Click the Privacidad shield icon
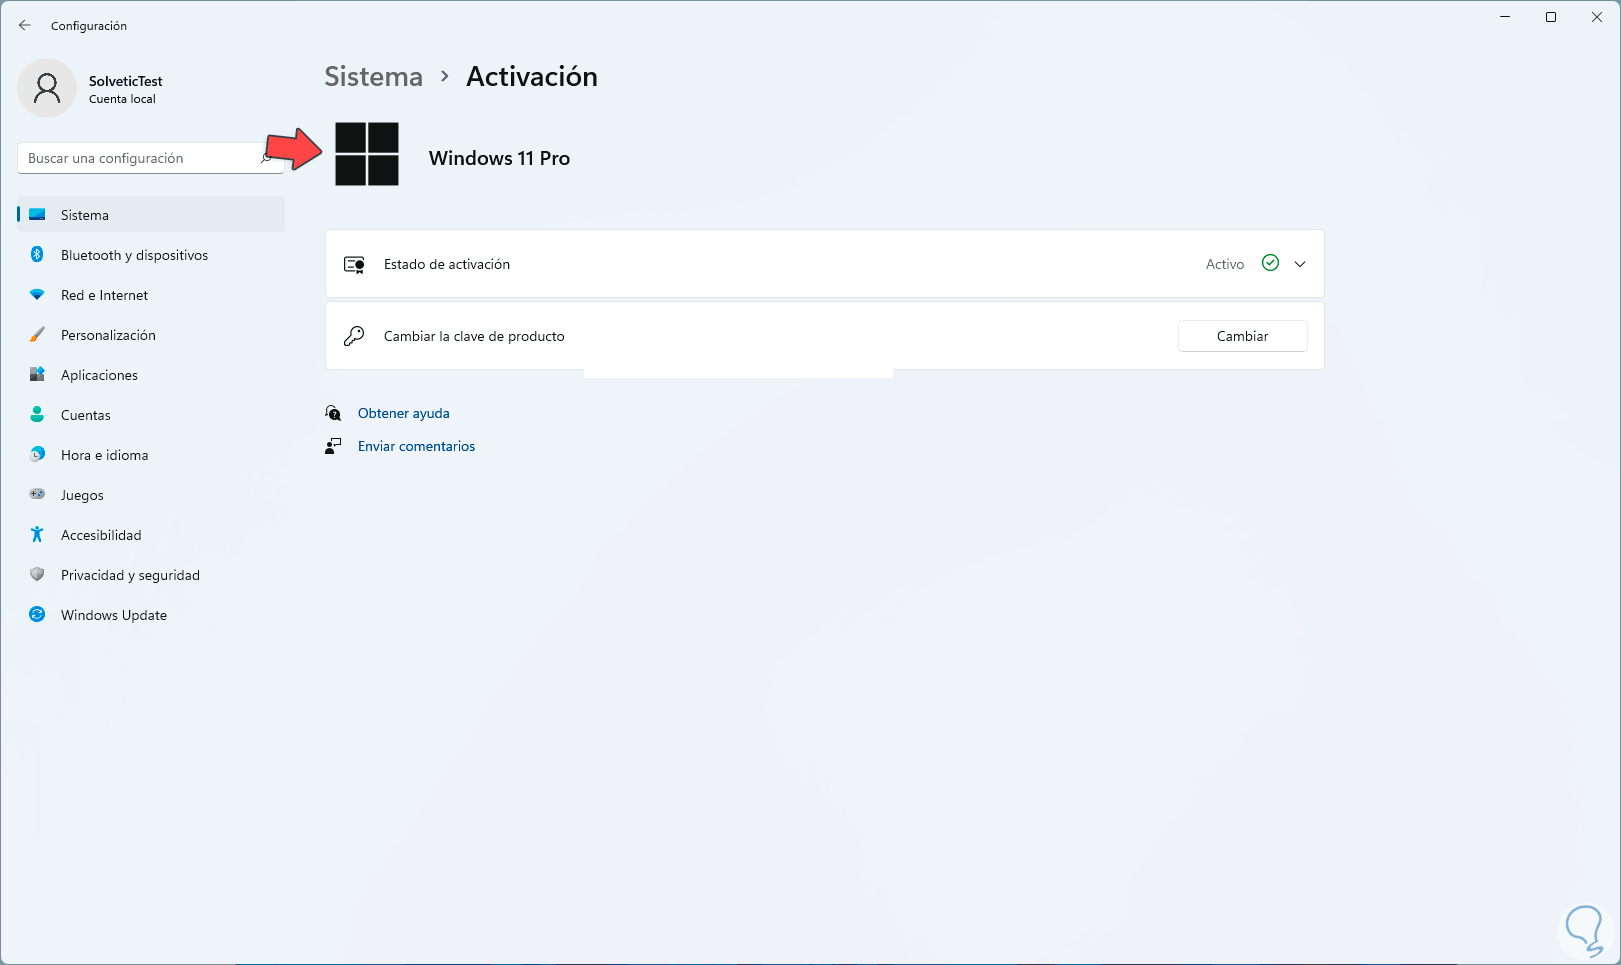The width and height of the screenshot is (1621, 965). (x=37, y=575)
